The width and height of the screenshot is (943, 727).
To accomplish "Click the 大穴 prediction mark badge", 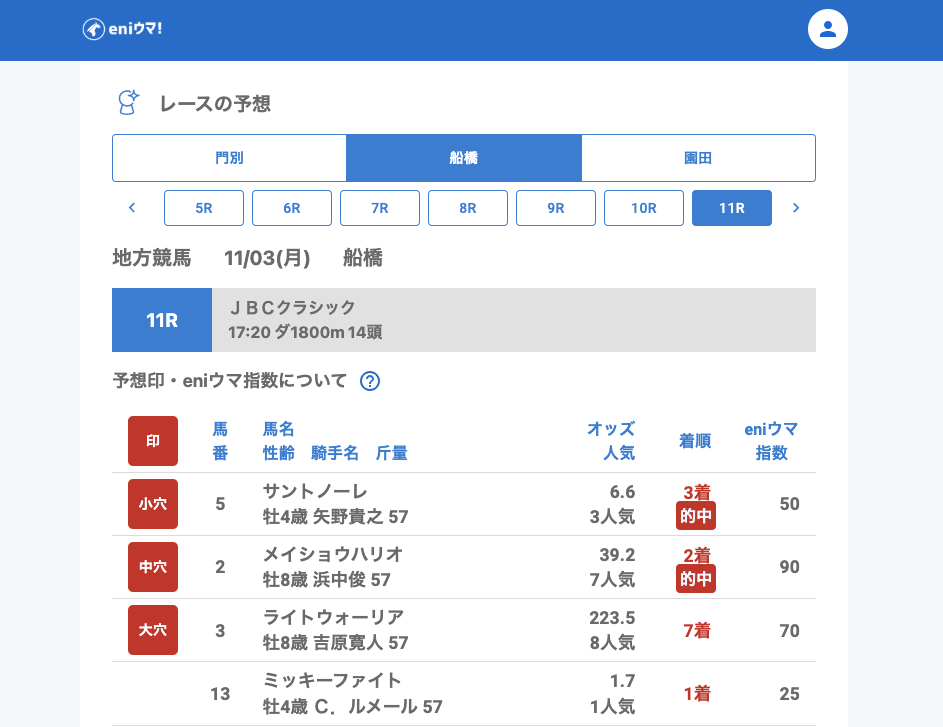I will (153, 630).
